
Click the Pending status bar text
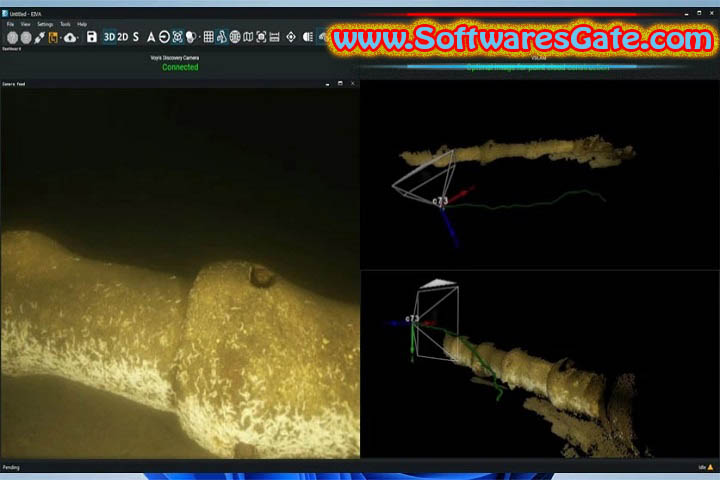tap(11, 468)
